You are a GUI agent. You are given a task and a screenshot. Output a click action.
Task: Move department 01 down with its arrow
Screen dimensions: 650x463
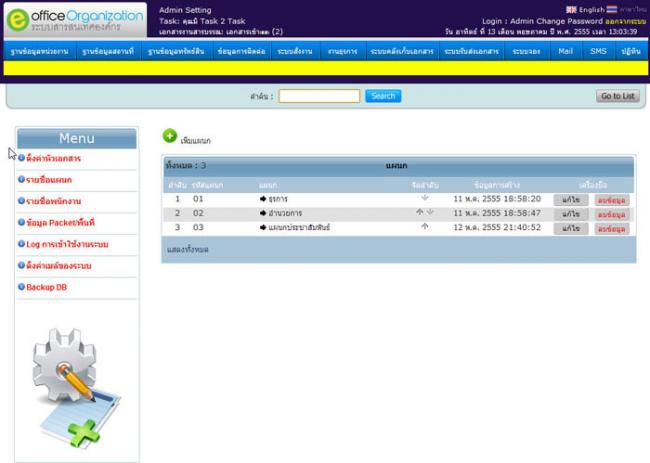424,198
